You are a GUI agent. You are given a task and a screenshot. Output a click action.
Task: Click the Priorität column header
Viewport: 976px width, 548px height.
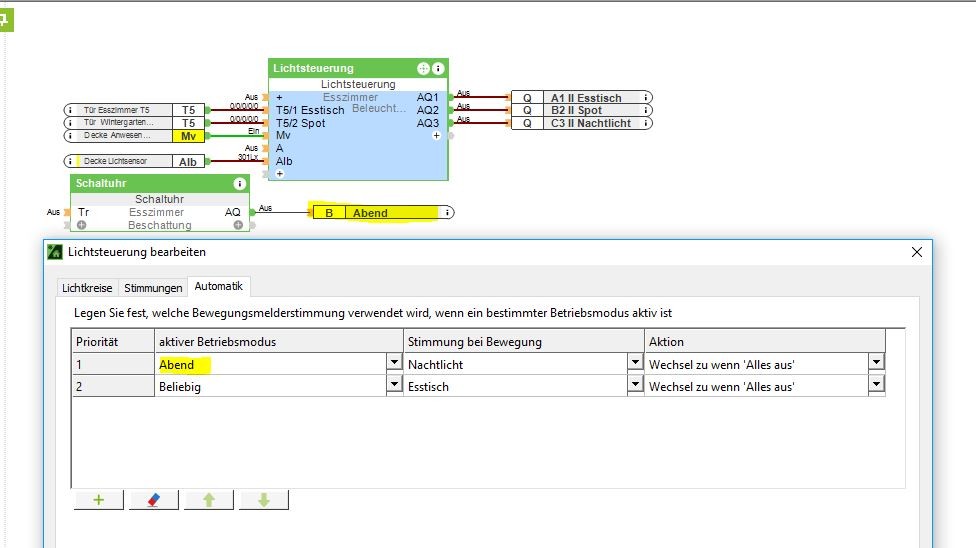point(113,342)
